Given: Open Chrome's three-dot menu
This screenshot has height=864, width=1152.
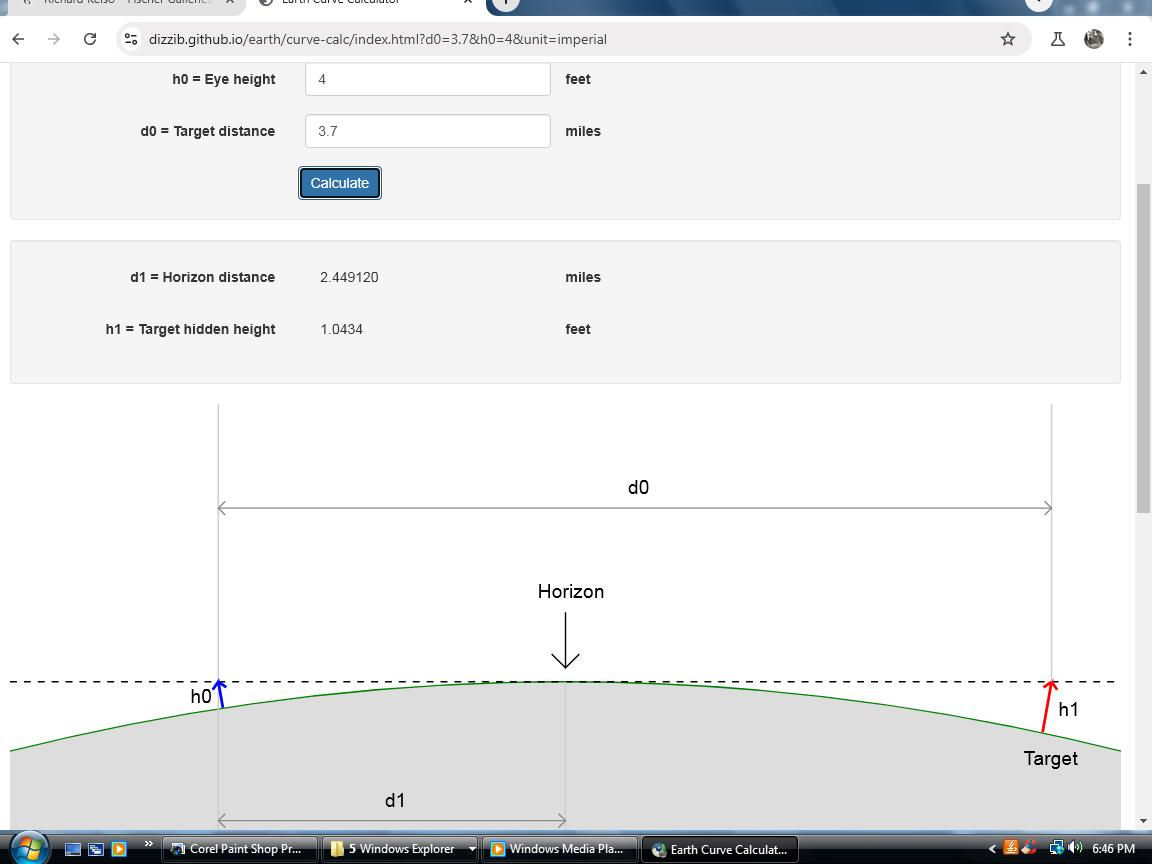Looking at the screenshot, I should 1130,39.
